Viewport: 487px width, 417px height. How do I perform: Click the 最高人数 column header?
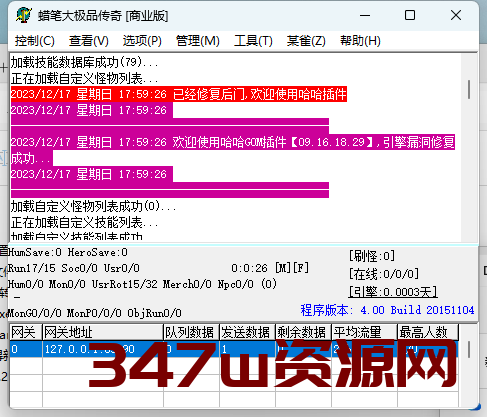click(x=428, y=332)
